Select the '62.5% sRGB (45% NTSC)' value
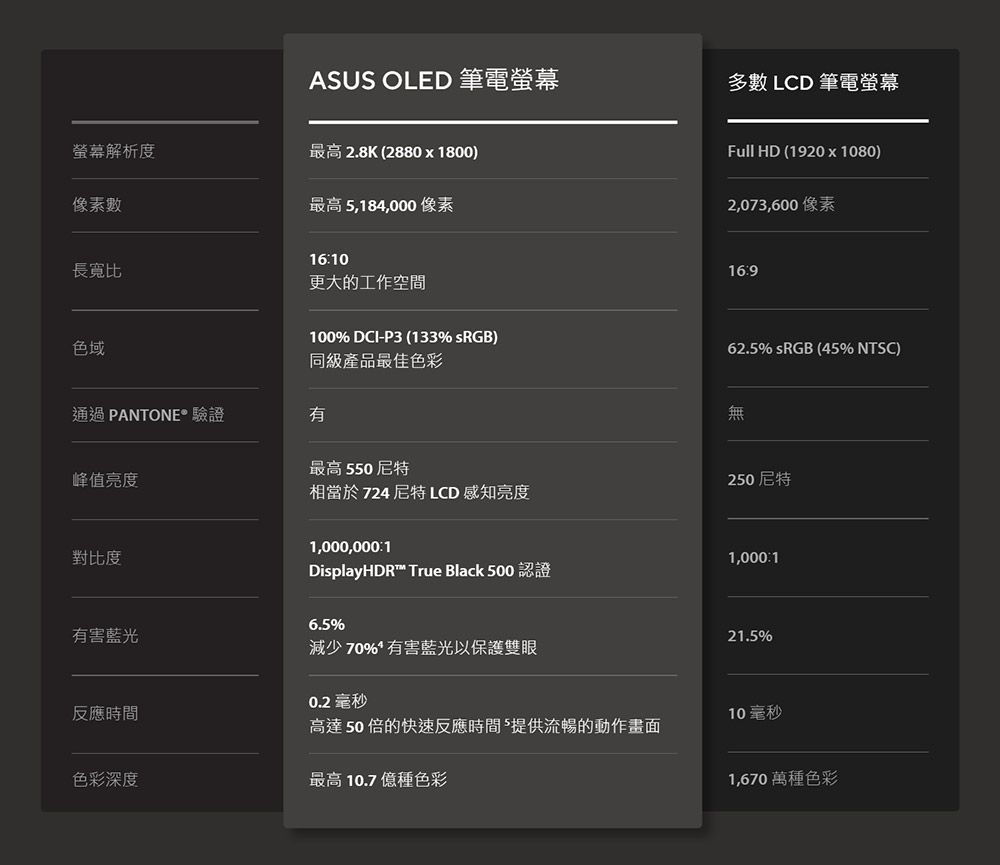This screenshot has height=865, width=1000. pos(814,348)
